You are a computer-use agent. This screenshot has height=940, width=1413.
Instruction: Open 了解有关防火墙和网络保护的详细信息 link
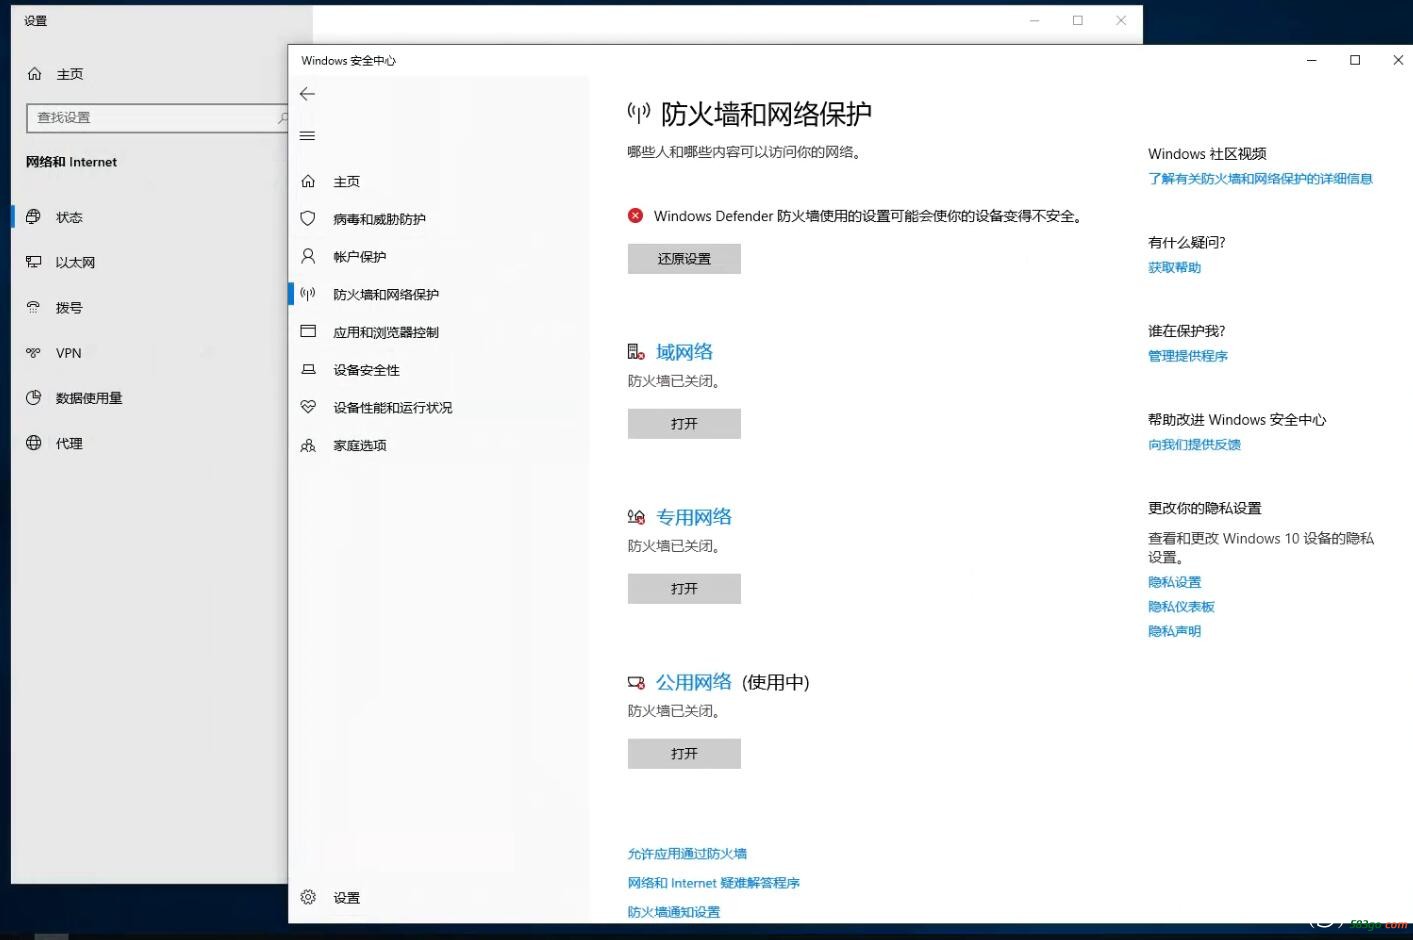(x=1260, y=179)
